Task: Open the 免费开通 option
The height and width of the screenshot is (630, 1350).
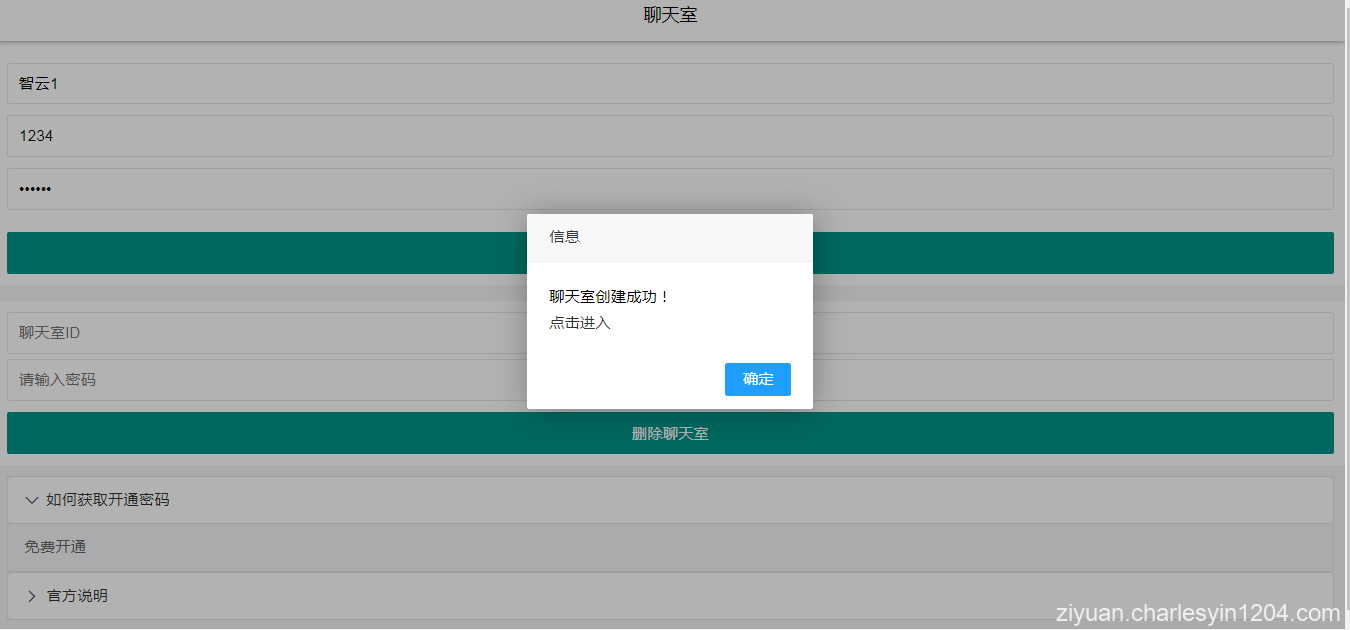Action: 55,546
